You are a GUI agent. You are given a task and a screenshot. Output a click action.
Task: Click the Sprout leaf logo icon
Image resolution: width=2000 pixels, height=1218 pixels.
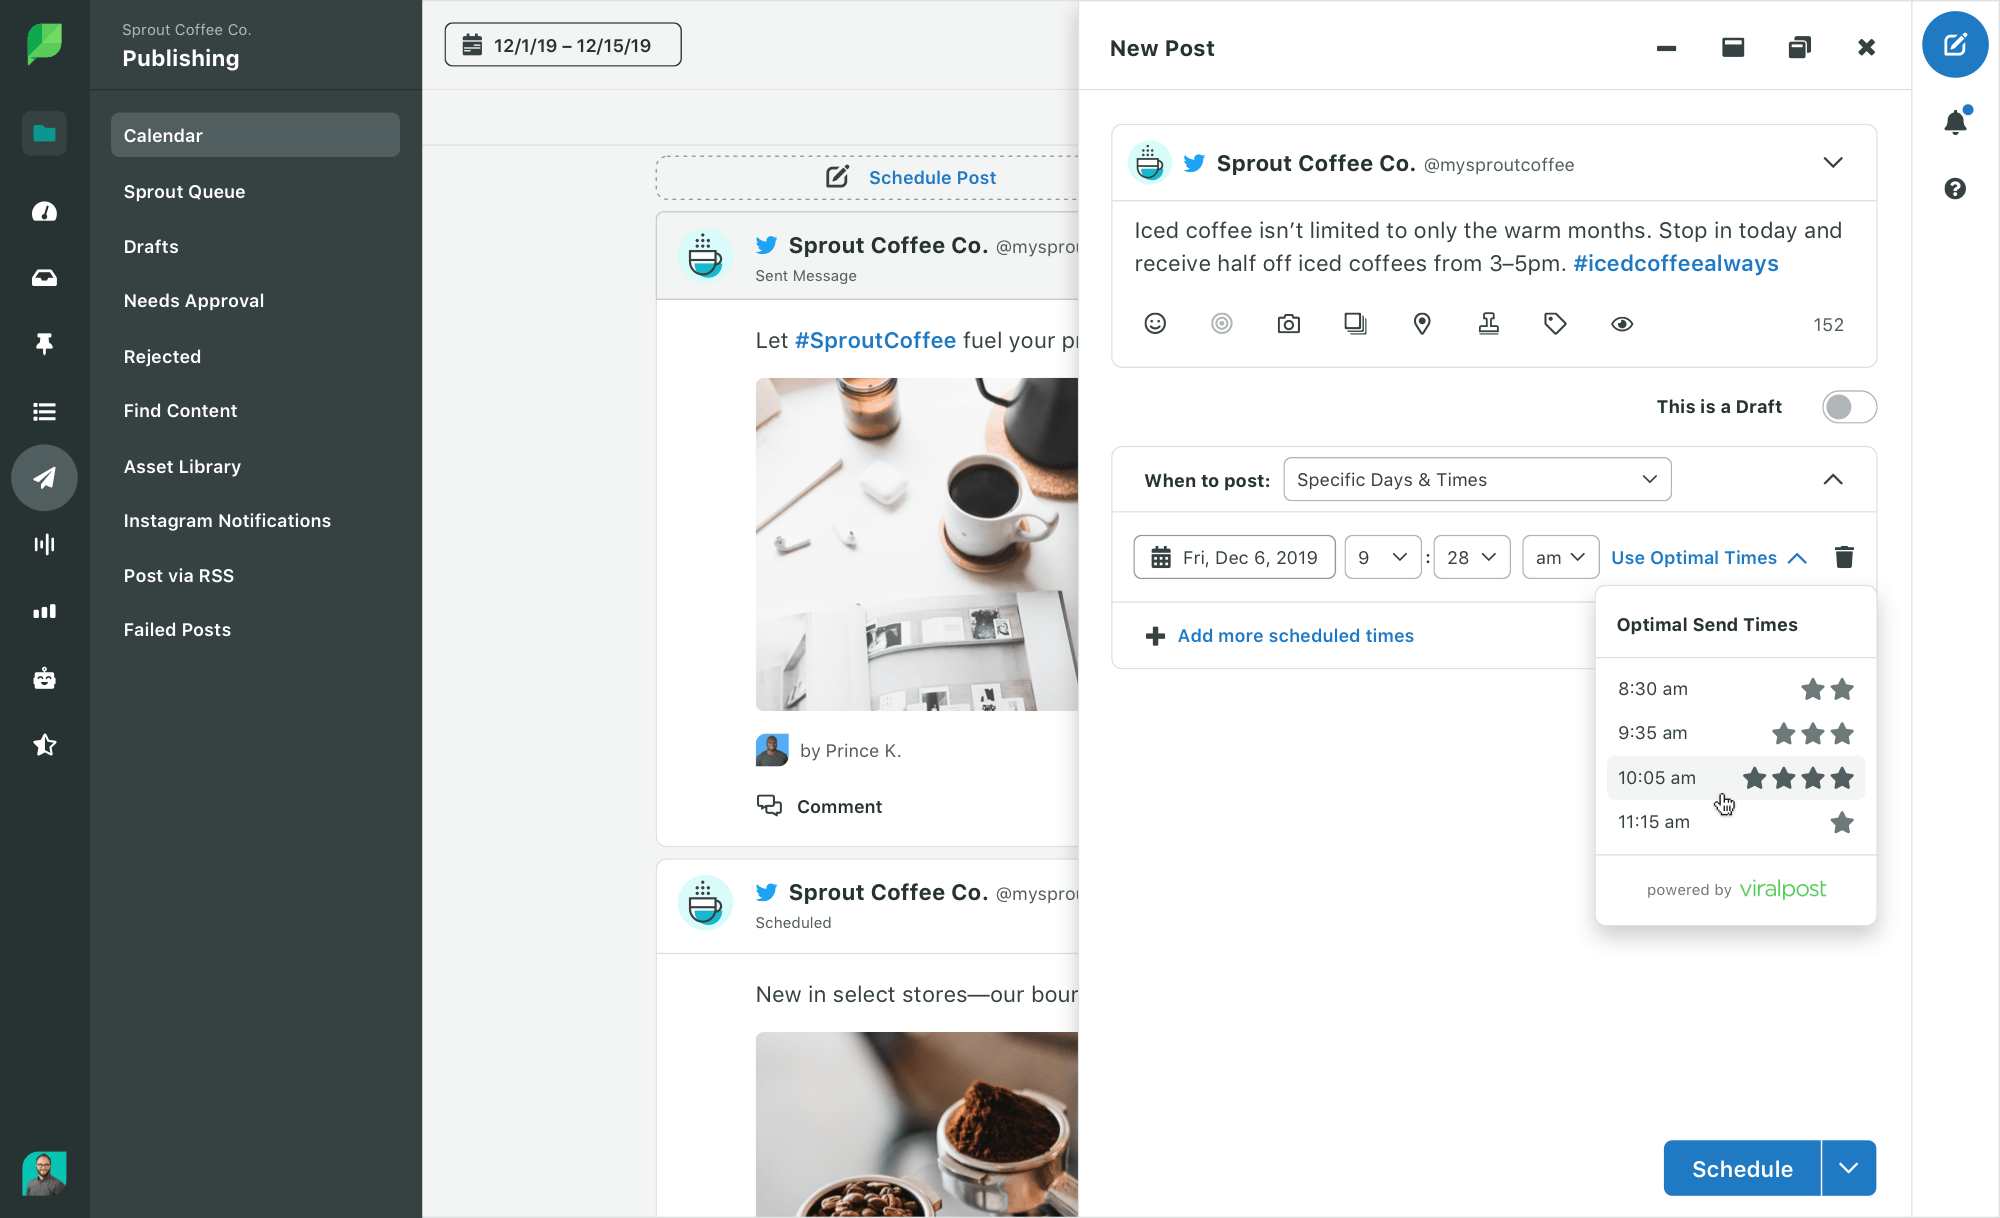pyautogui.click(x=44, y=44)
